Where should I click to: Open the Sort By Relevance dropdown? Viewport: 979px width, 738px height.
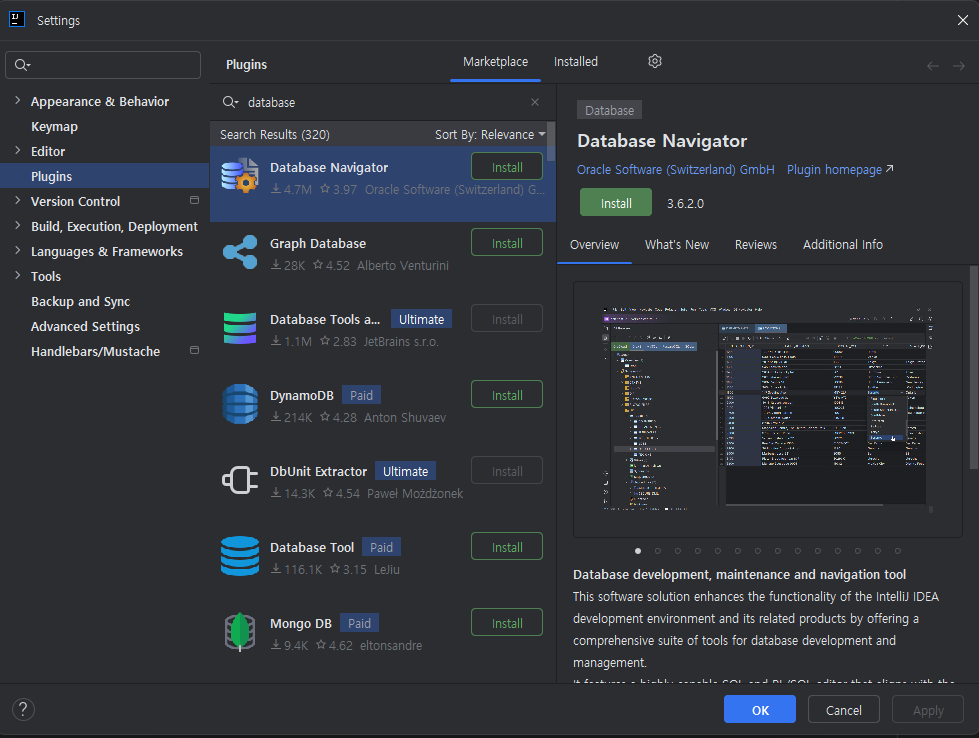[x=490, y=134]
